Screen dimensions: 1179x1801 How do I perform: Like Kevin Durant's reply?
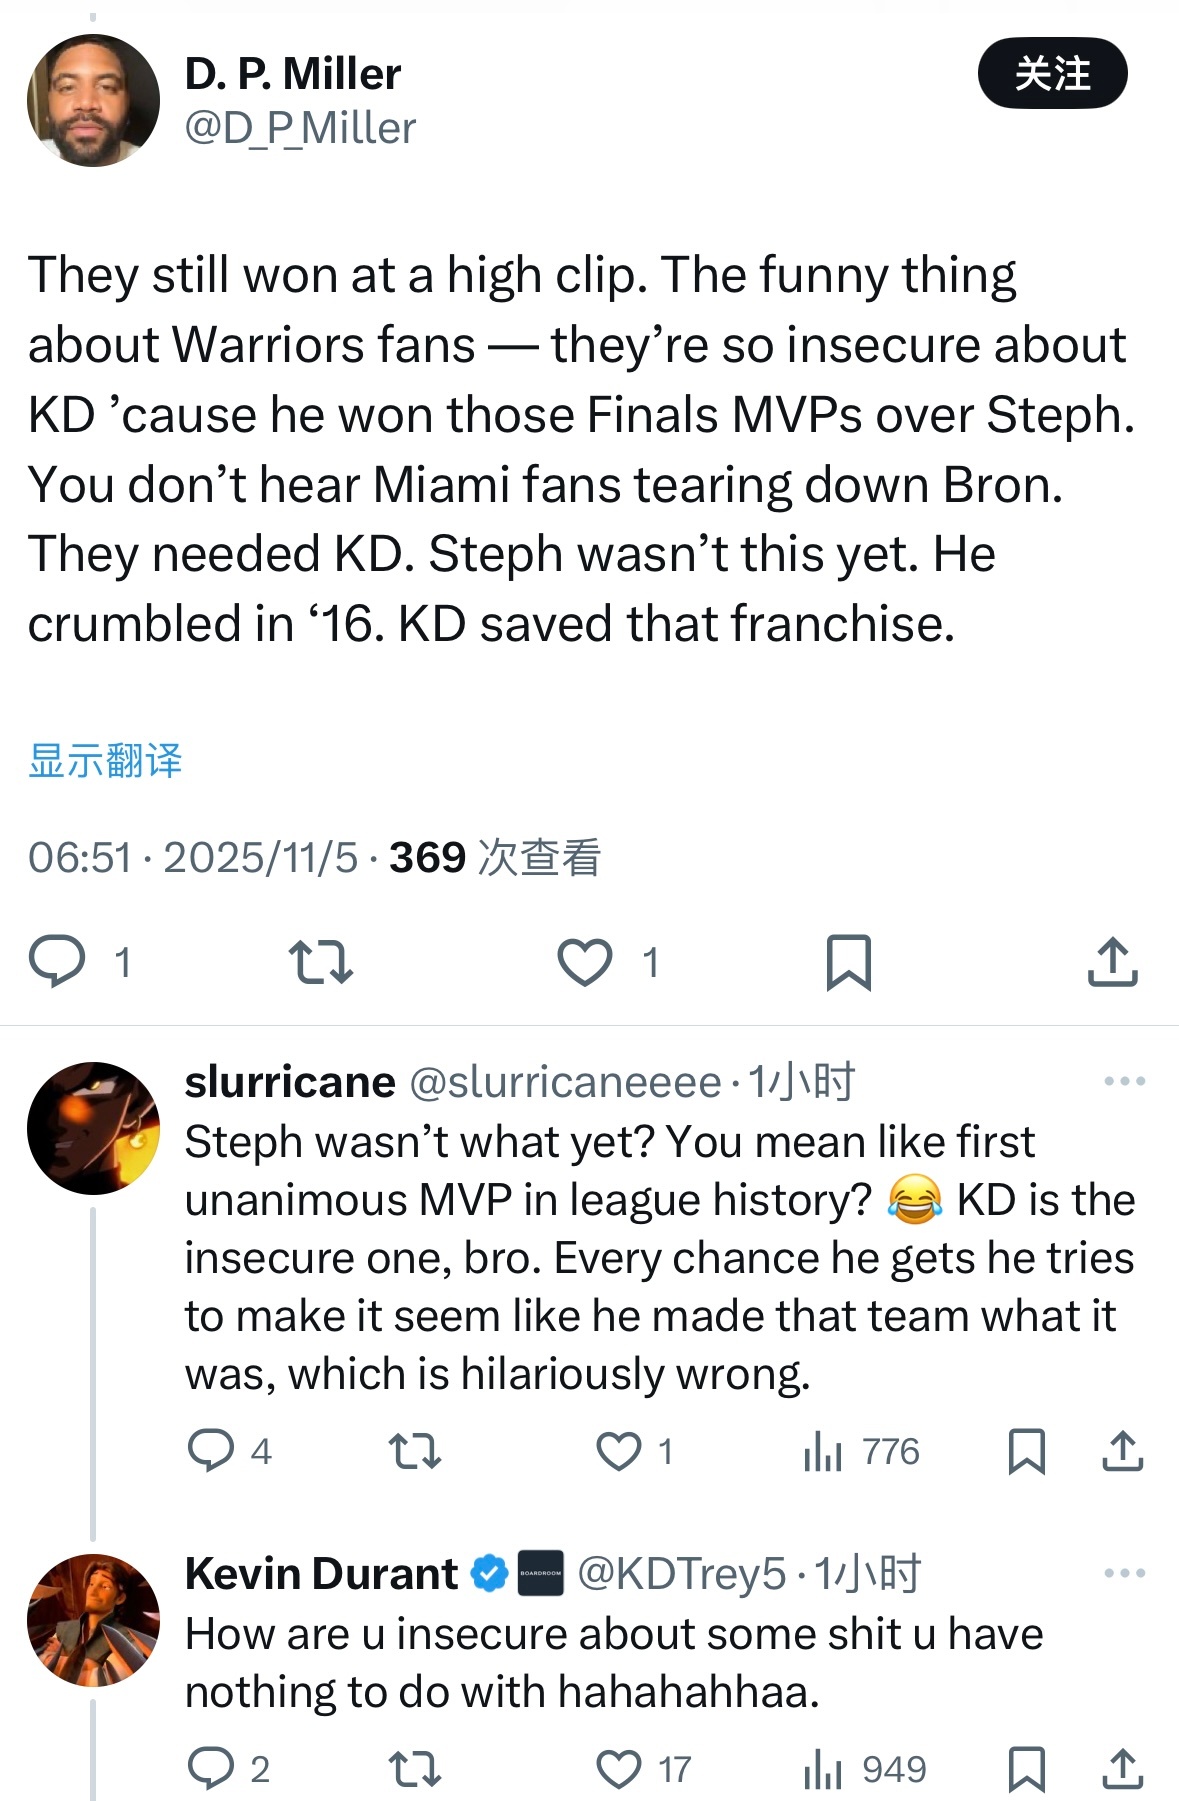coord(619,1769)
